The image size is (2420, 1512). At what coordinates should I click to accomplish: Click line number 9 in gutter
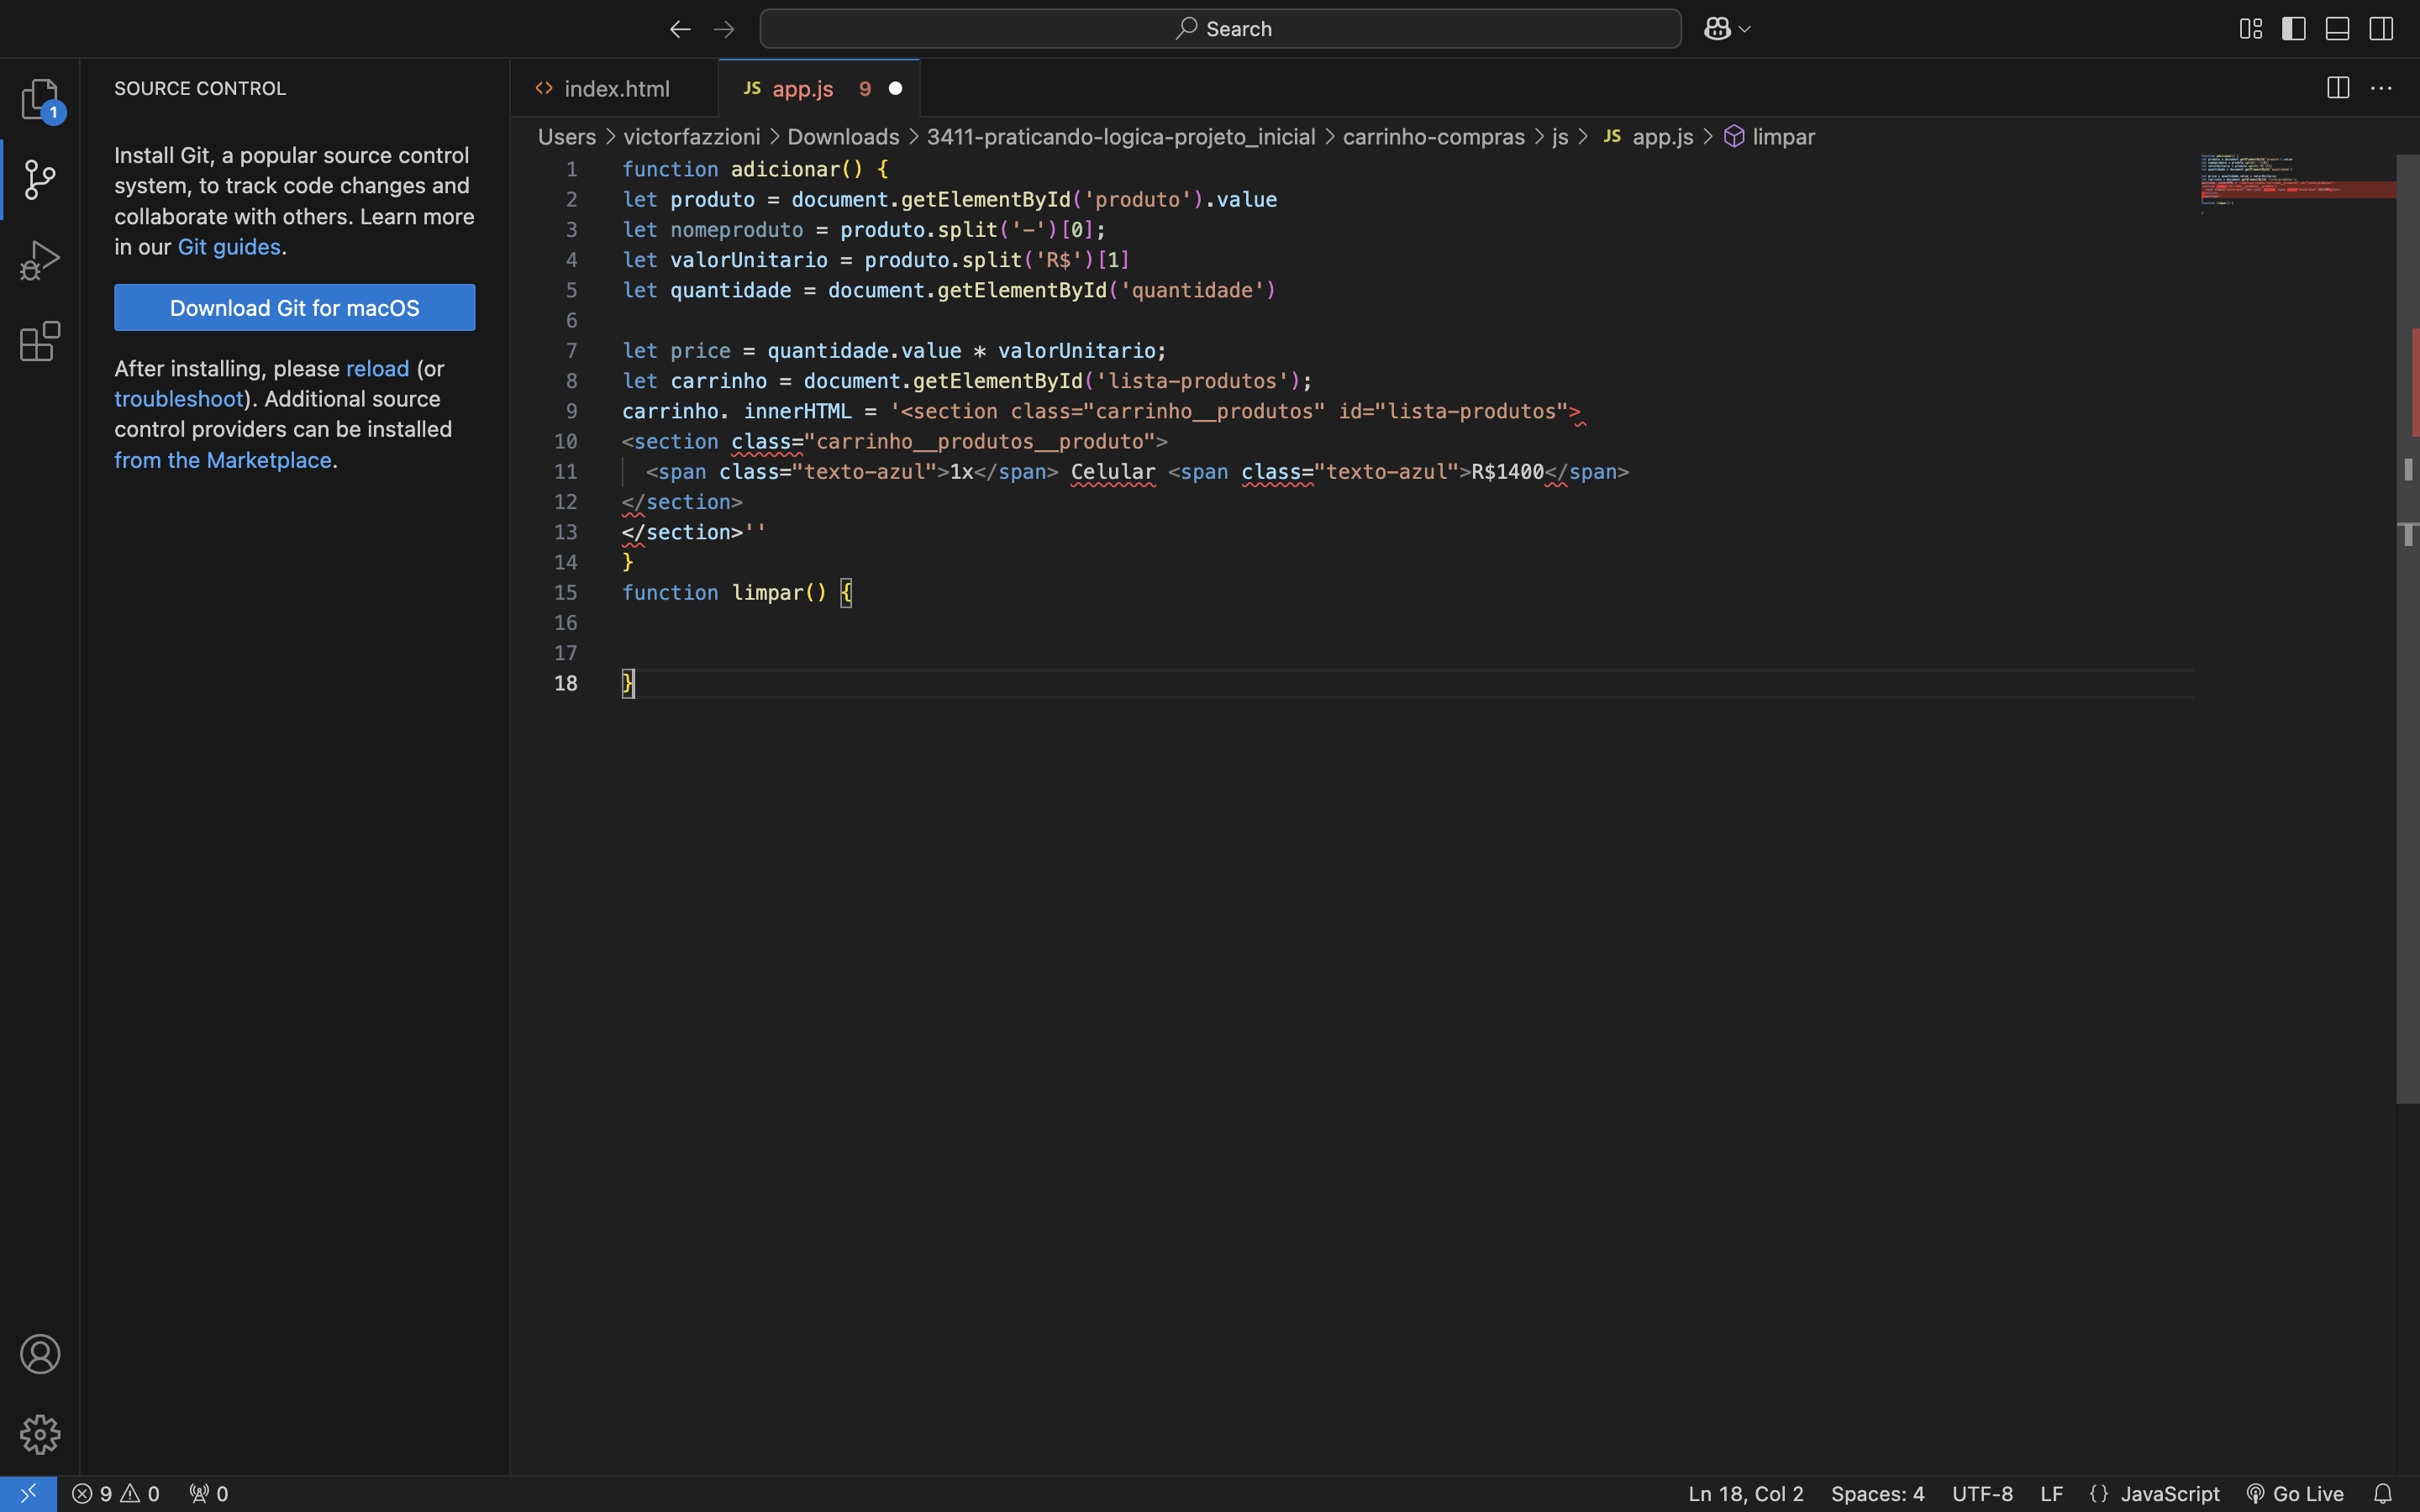(571, 411)
